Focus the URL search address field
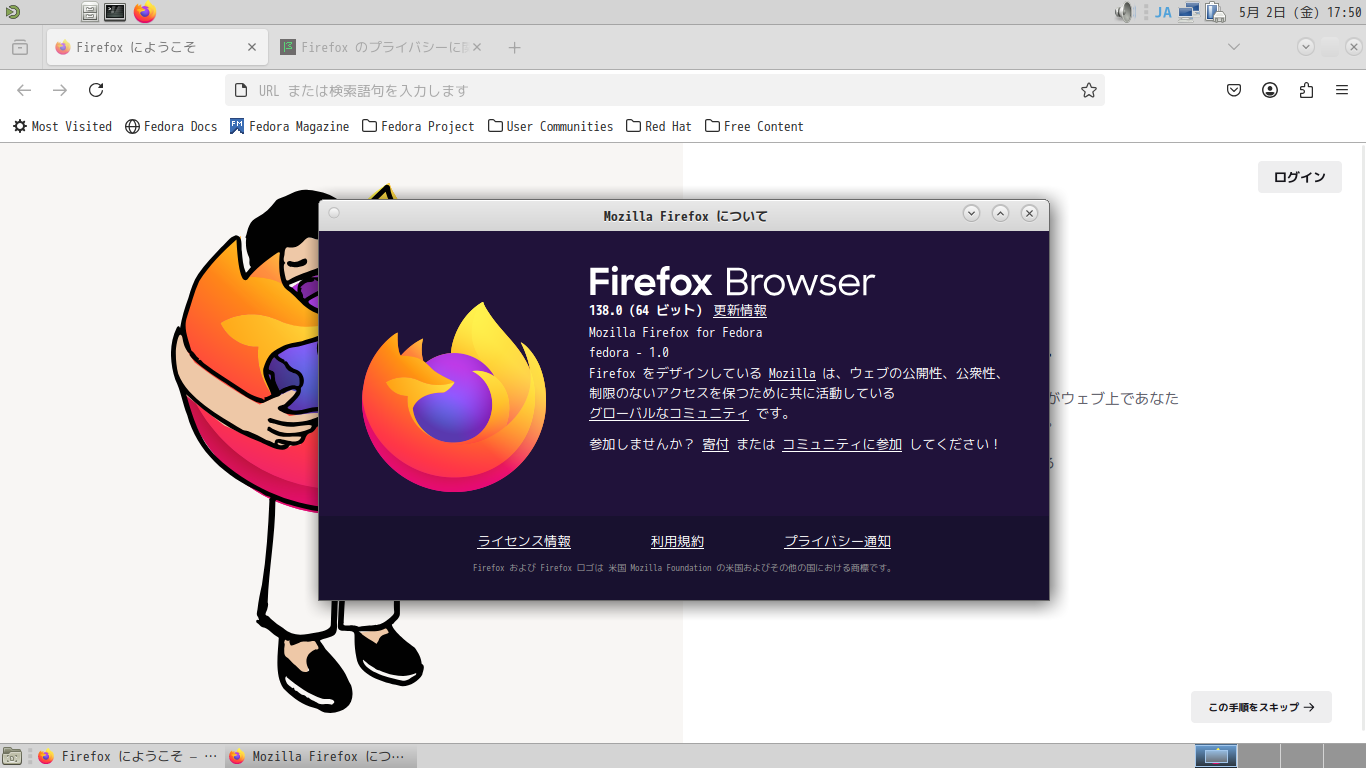The height and width of the screenshot is (768, 1366). click(665, 90)
